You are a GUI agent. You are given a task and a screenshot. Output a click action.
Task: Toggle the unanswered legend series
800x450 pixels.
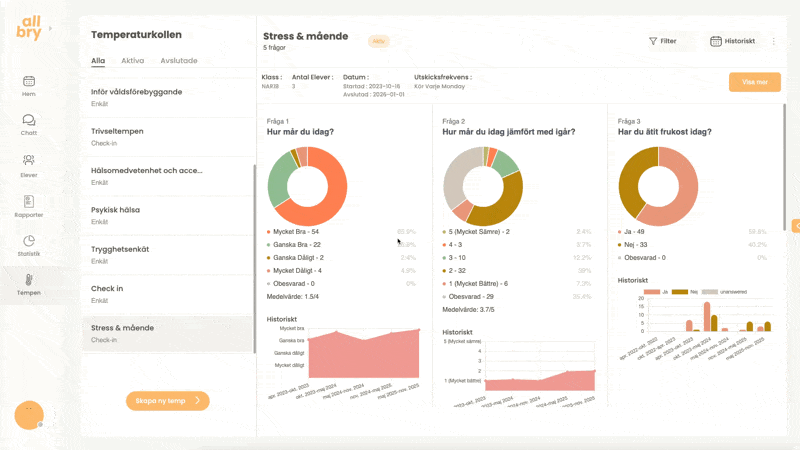722,292
